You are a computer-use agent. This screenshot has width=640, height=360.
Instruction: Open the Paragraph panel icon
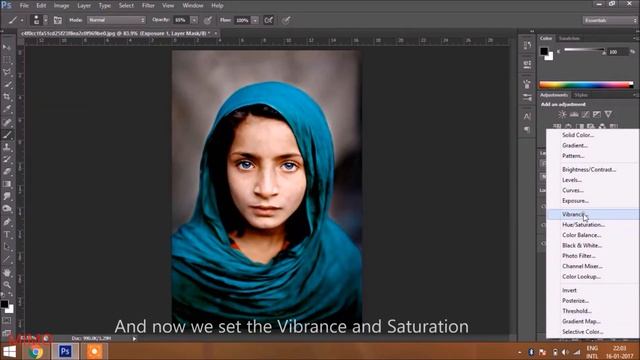[527, 129]
